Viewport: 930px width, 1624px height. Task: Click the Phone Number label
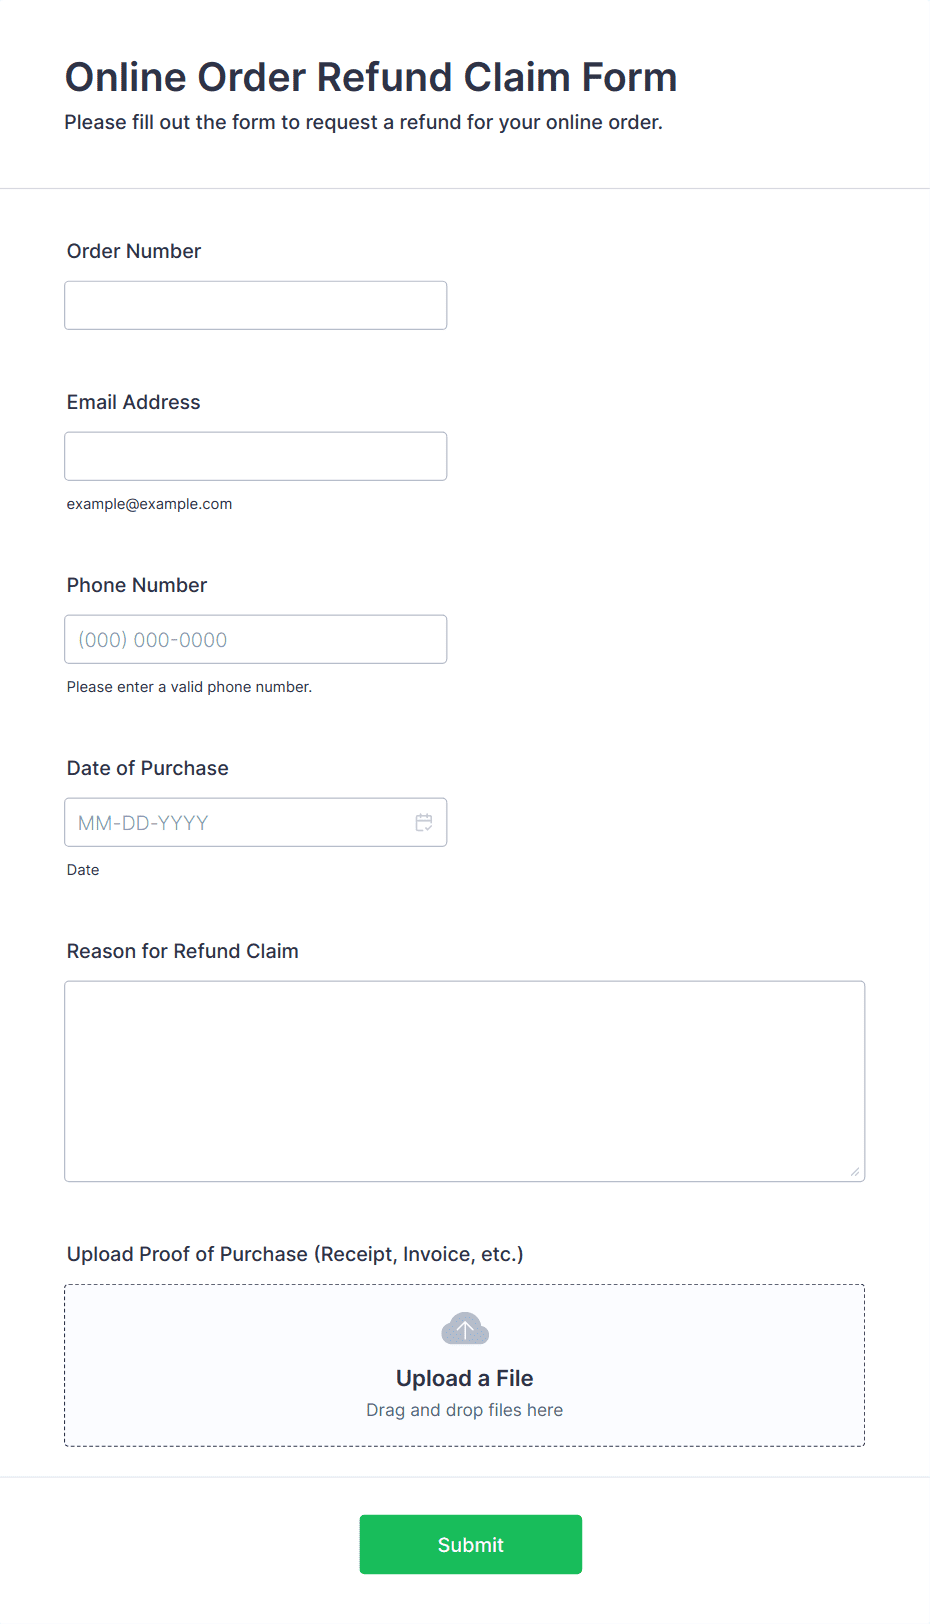[137, 585]
